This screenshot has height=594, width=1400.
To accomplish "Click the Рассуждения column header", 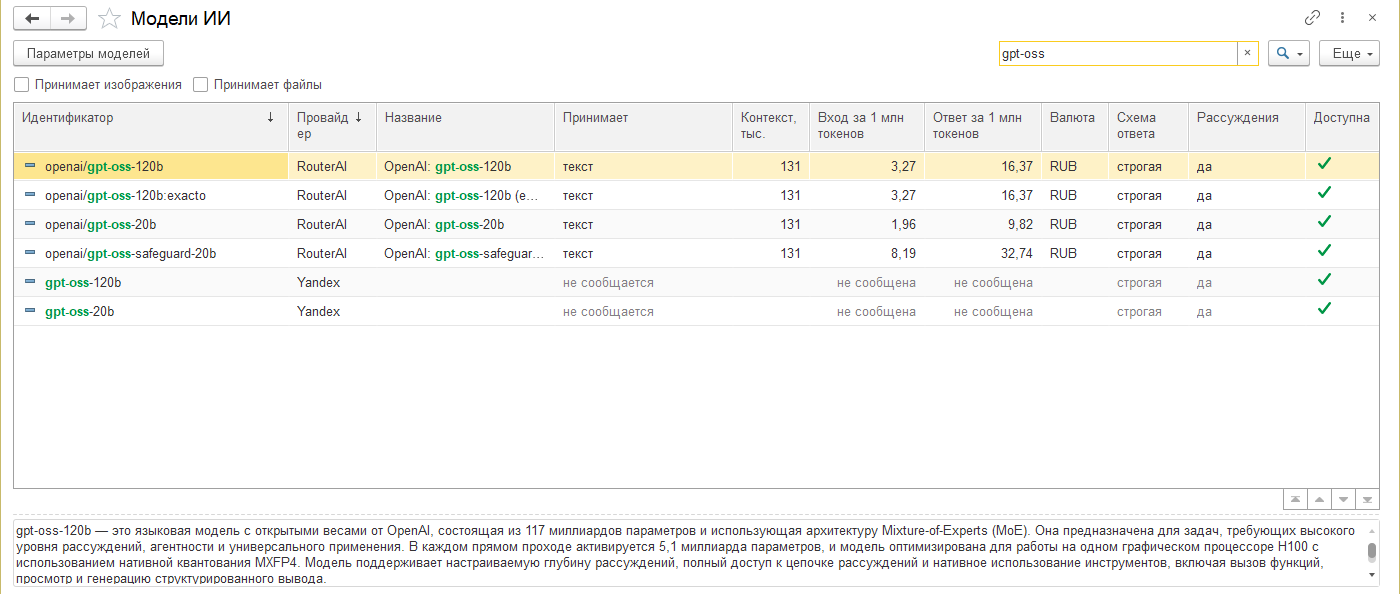I will click(1246, 126).
